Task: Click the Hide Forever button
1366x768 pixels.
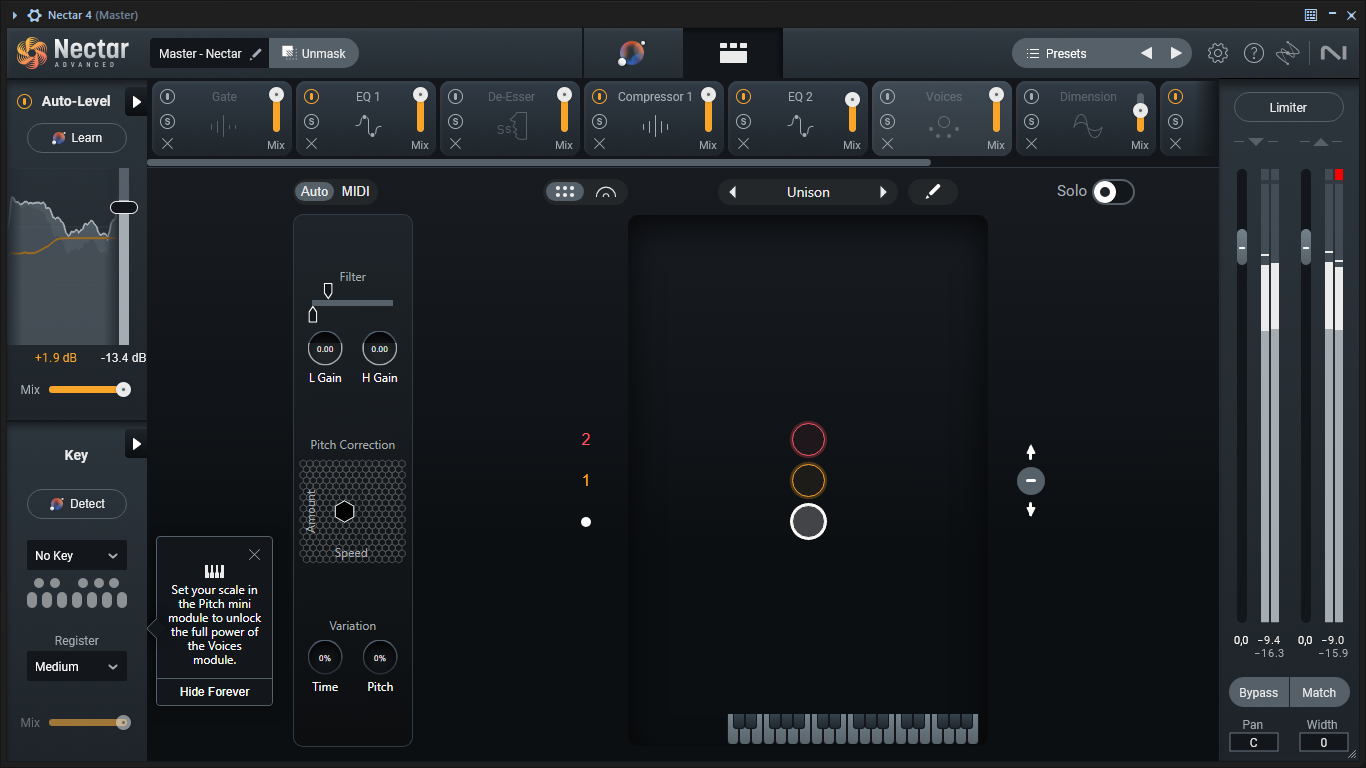Action: (215, 692)
